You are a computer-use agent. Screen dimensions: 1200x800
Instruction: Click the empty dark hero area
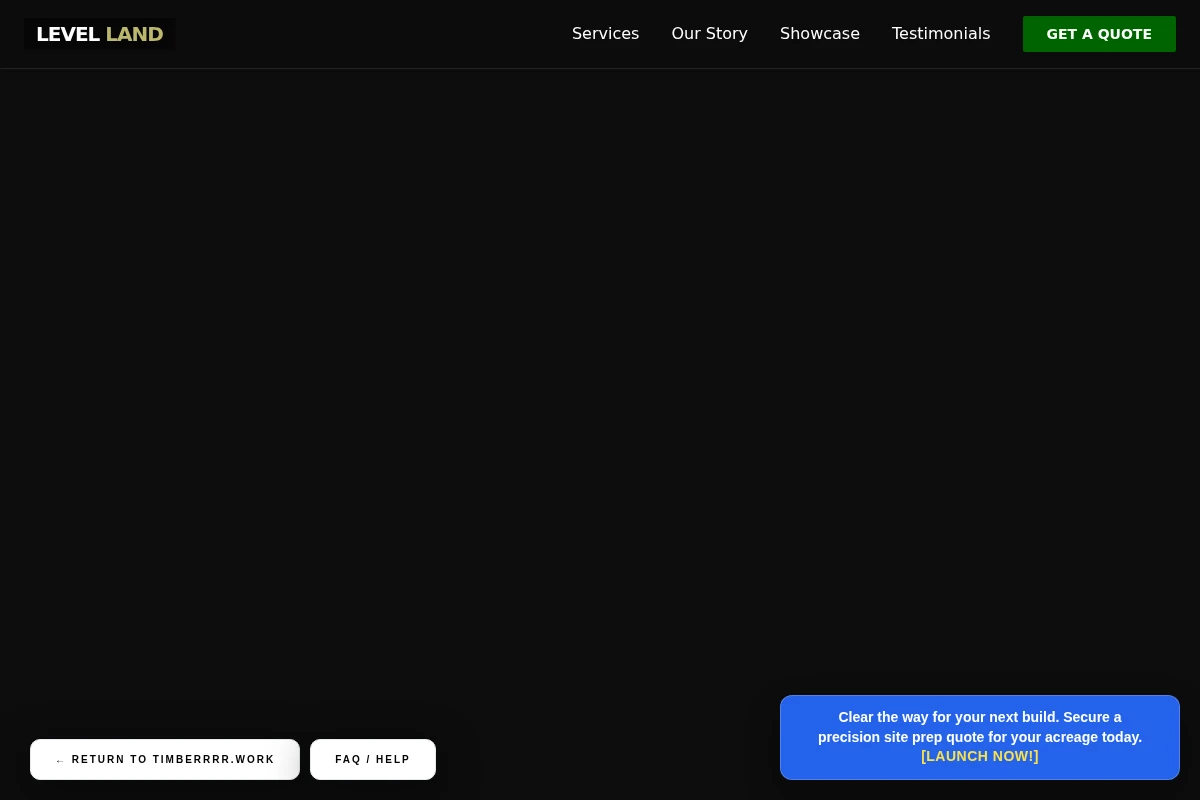(600, 380)
